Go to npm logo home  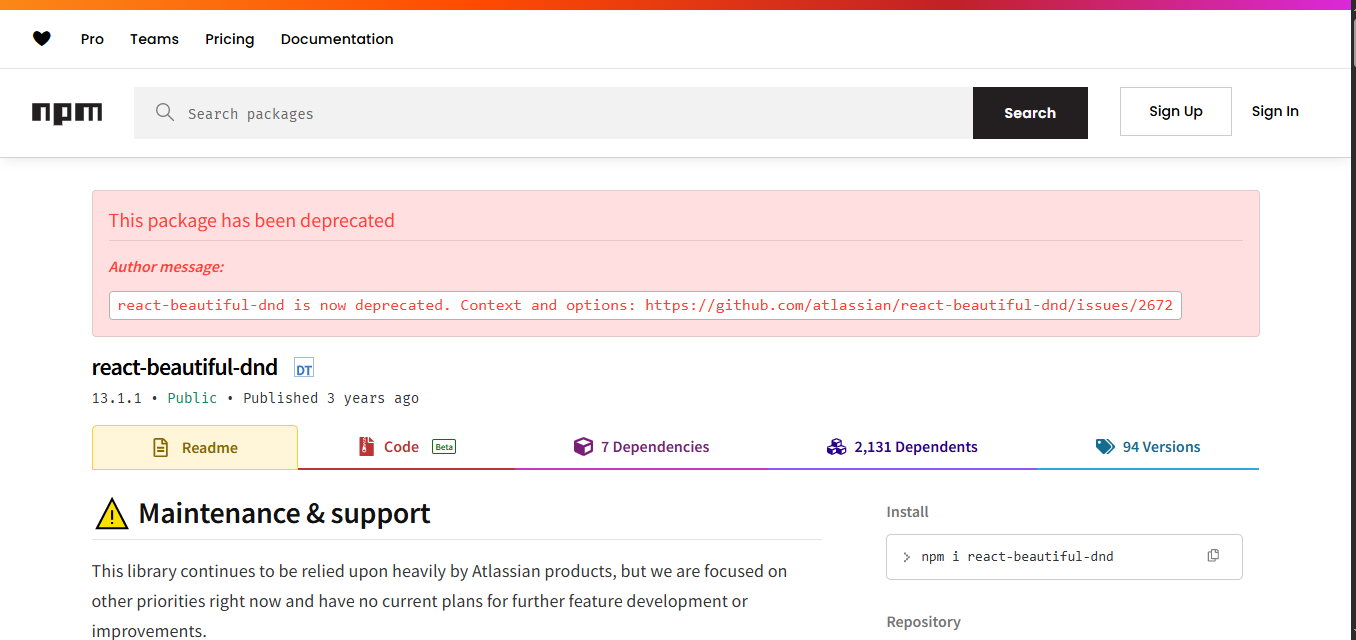click(x=67, y=113)
